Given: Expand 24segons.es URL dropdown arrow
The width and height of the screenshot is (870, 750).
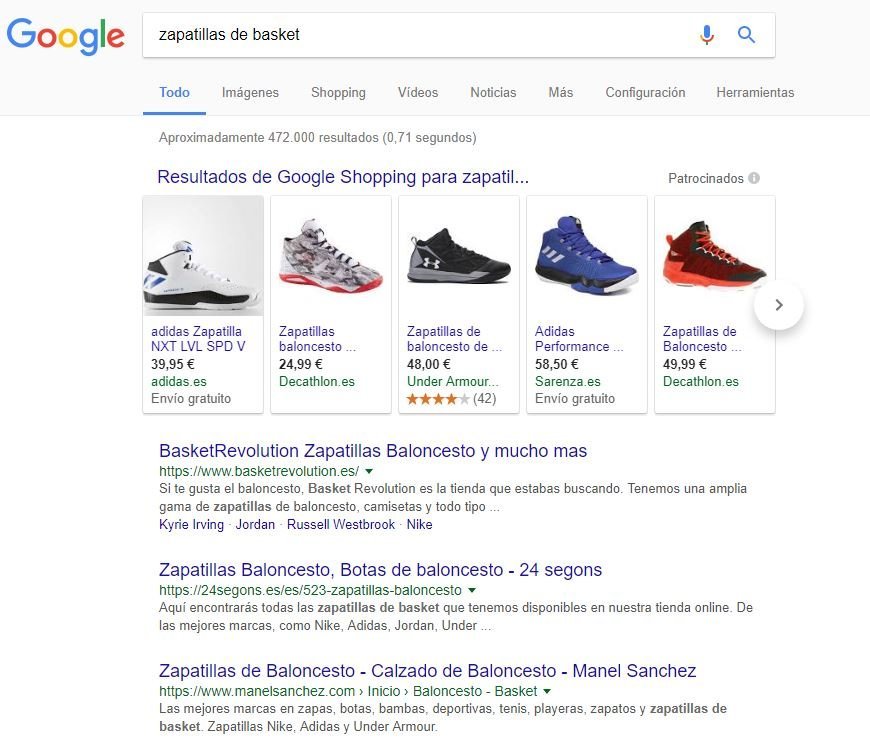Looking at the screenshot, I should [x=469, y=590].
